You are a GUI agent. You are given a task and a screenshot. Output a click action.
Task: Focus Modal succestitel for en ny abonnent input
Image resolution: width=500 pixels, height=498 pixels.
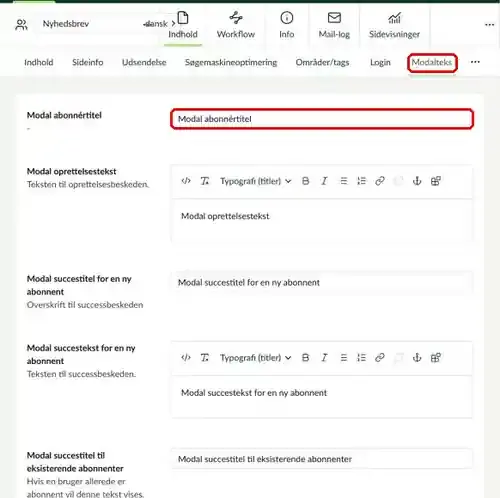(x=322, y=283)
